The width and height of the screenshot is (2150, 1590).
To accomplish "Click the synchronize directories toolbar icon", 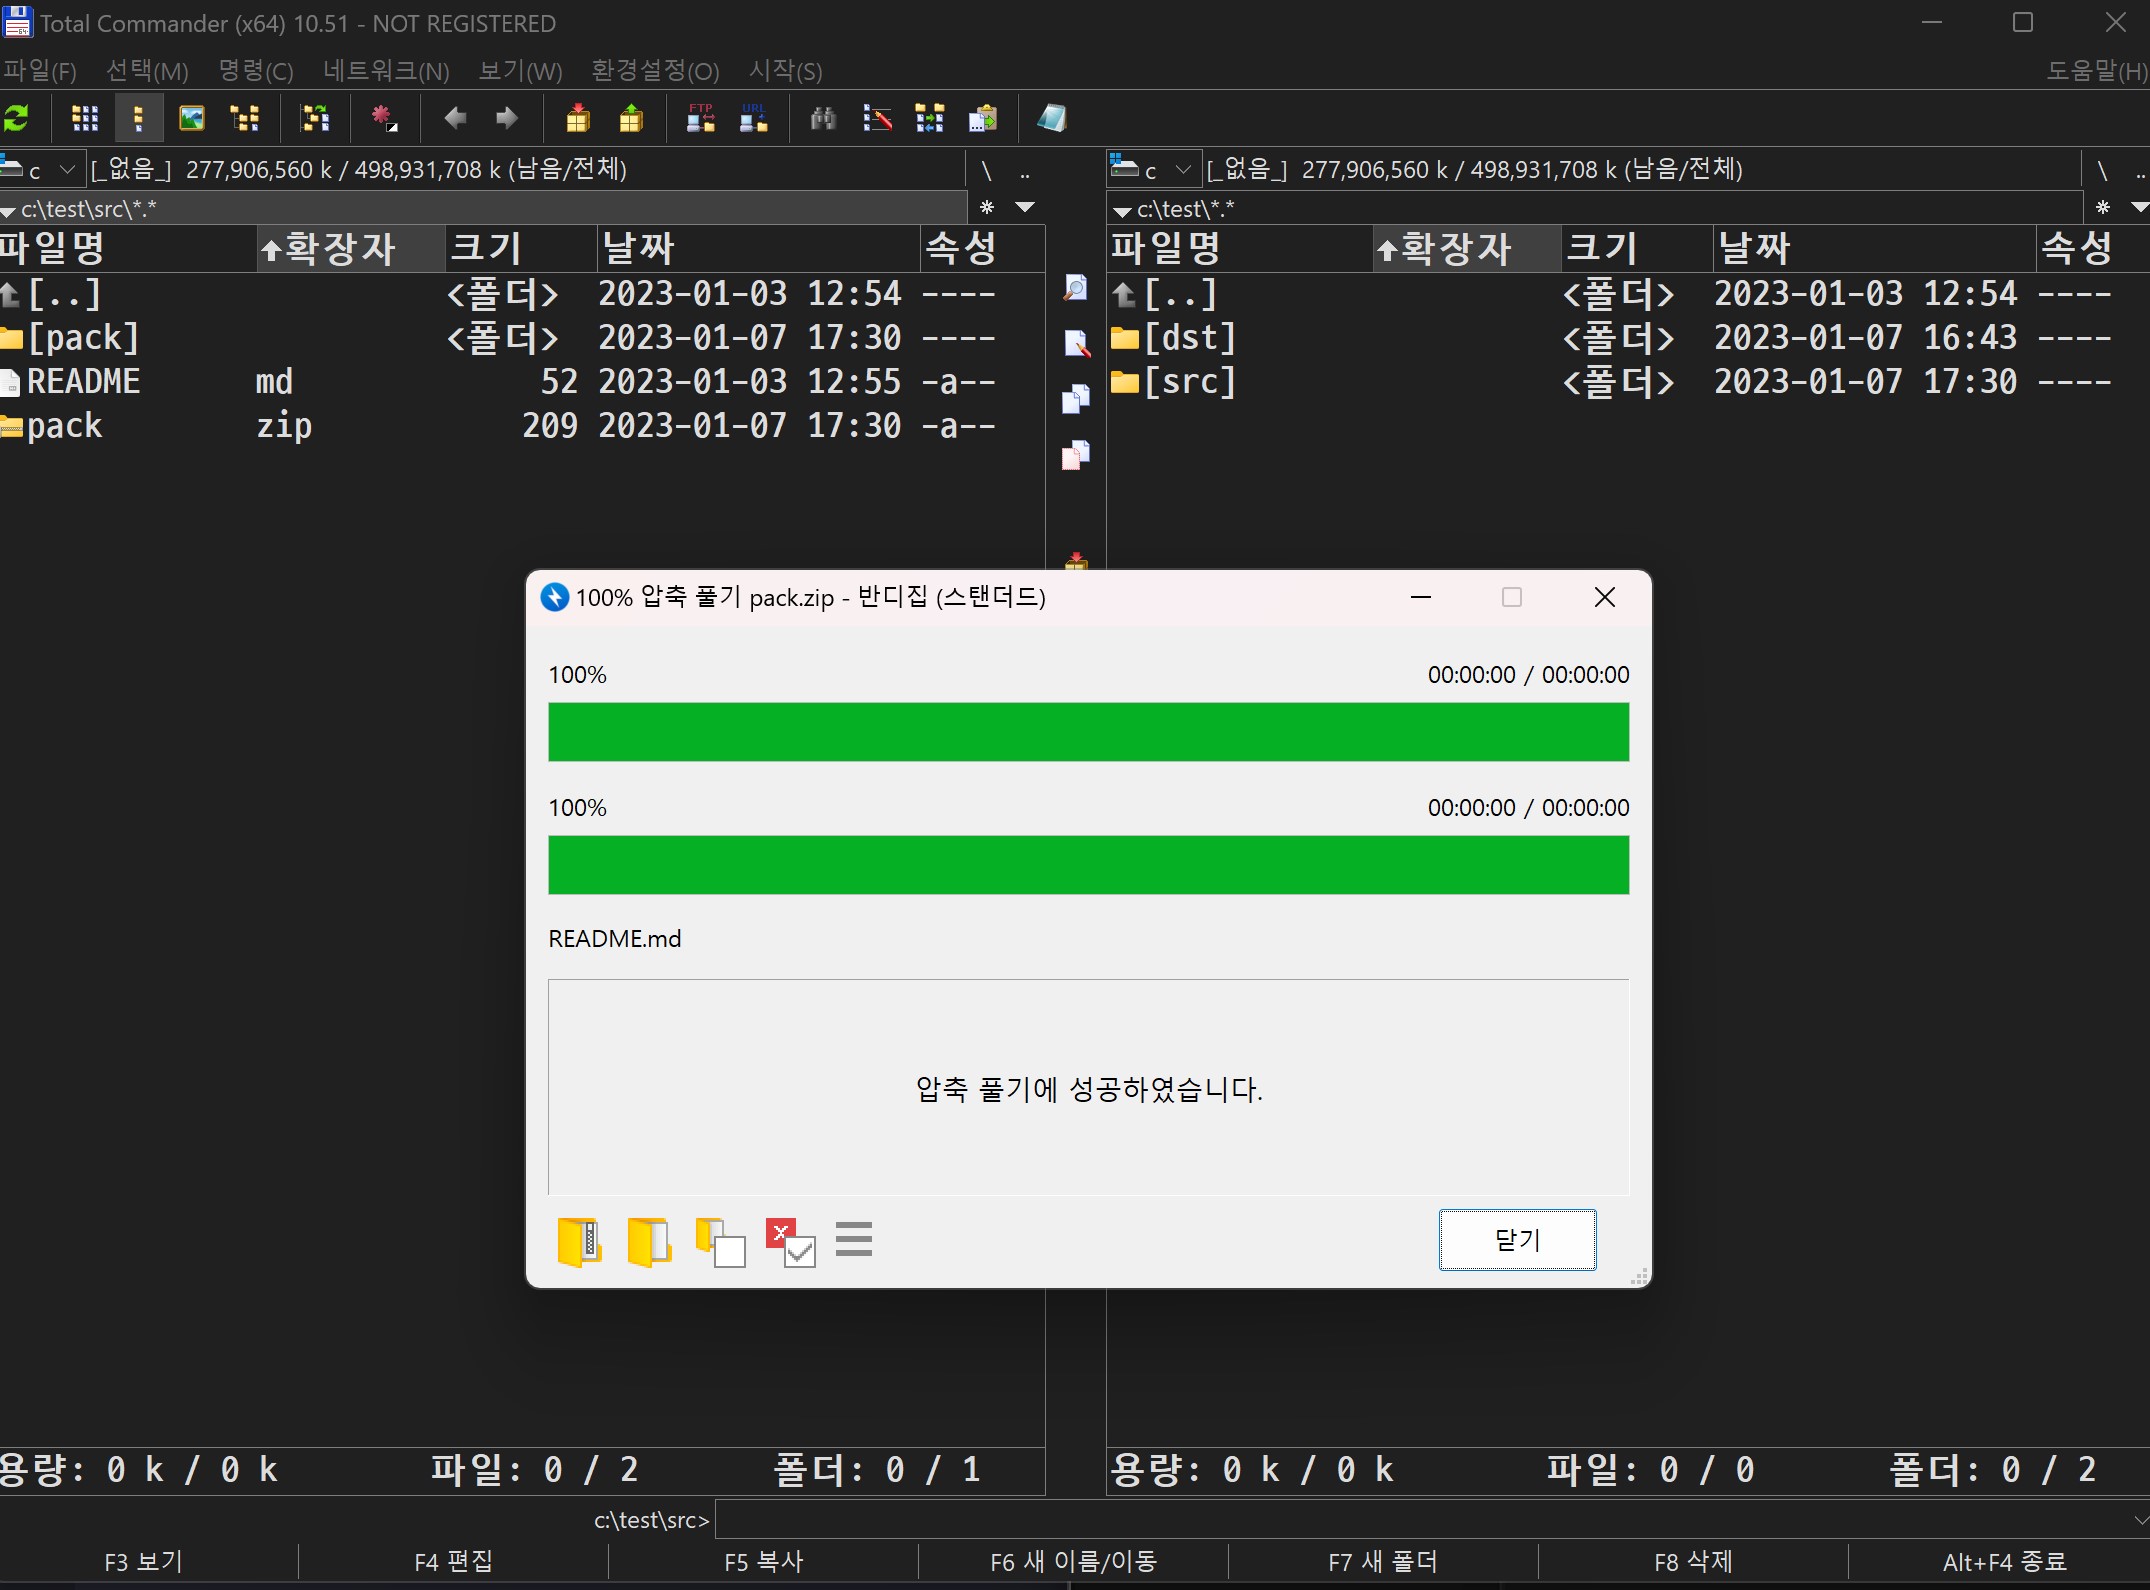I will tap(929, 119).
